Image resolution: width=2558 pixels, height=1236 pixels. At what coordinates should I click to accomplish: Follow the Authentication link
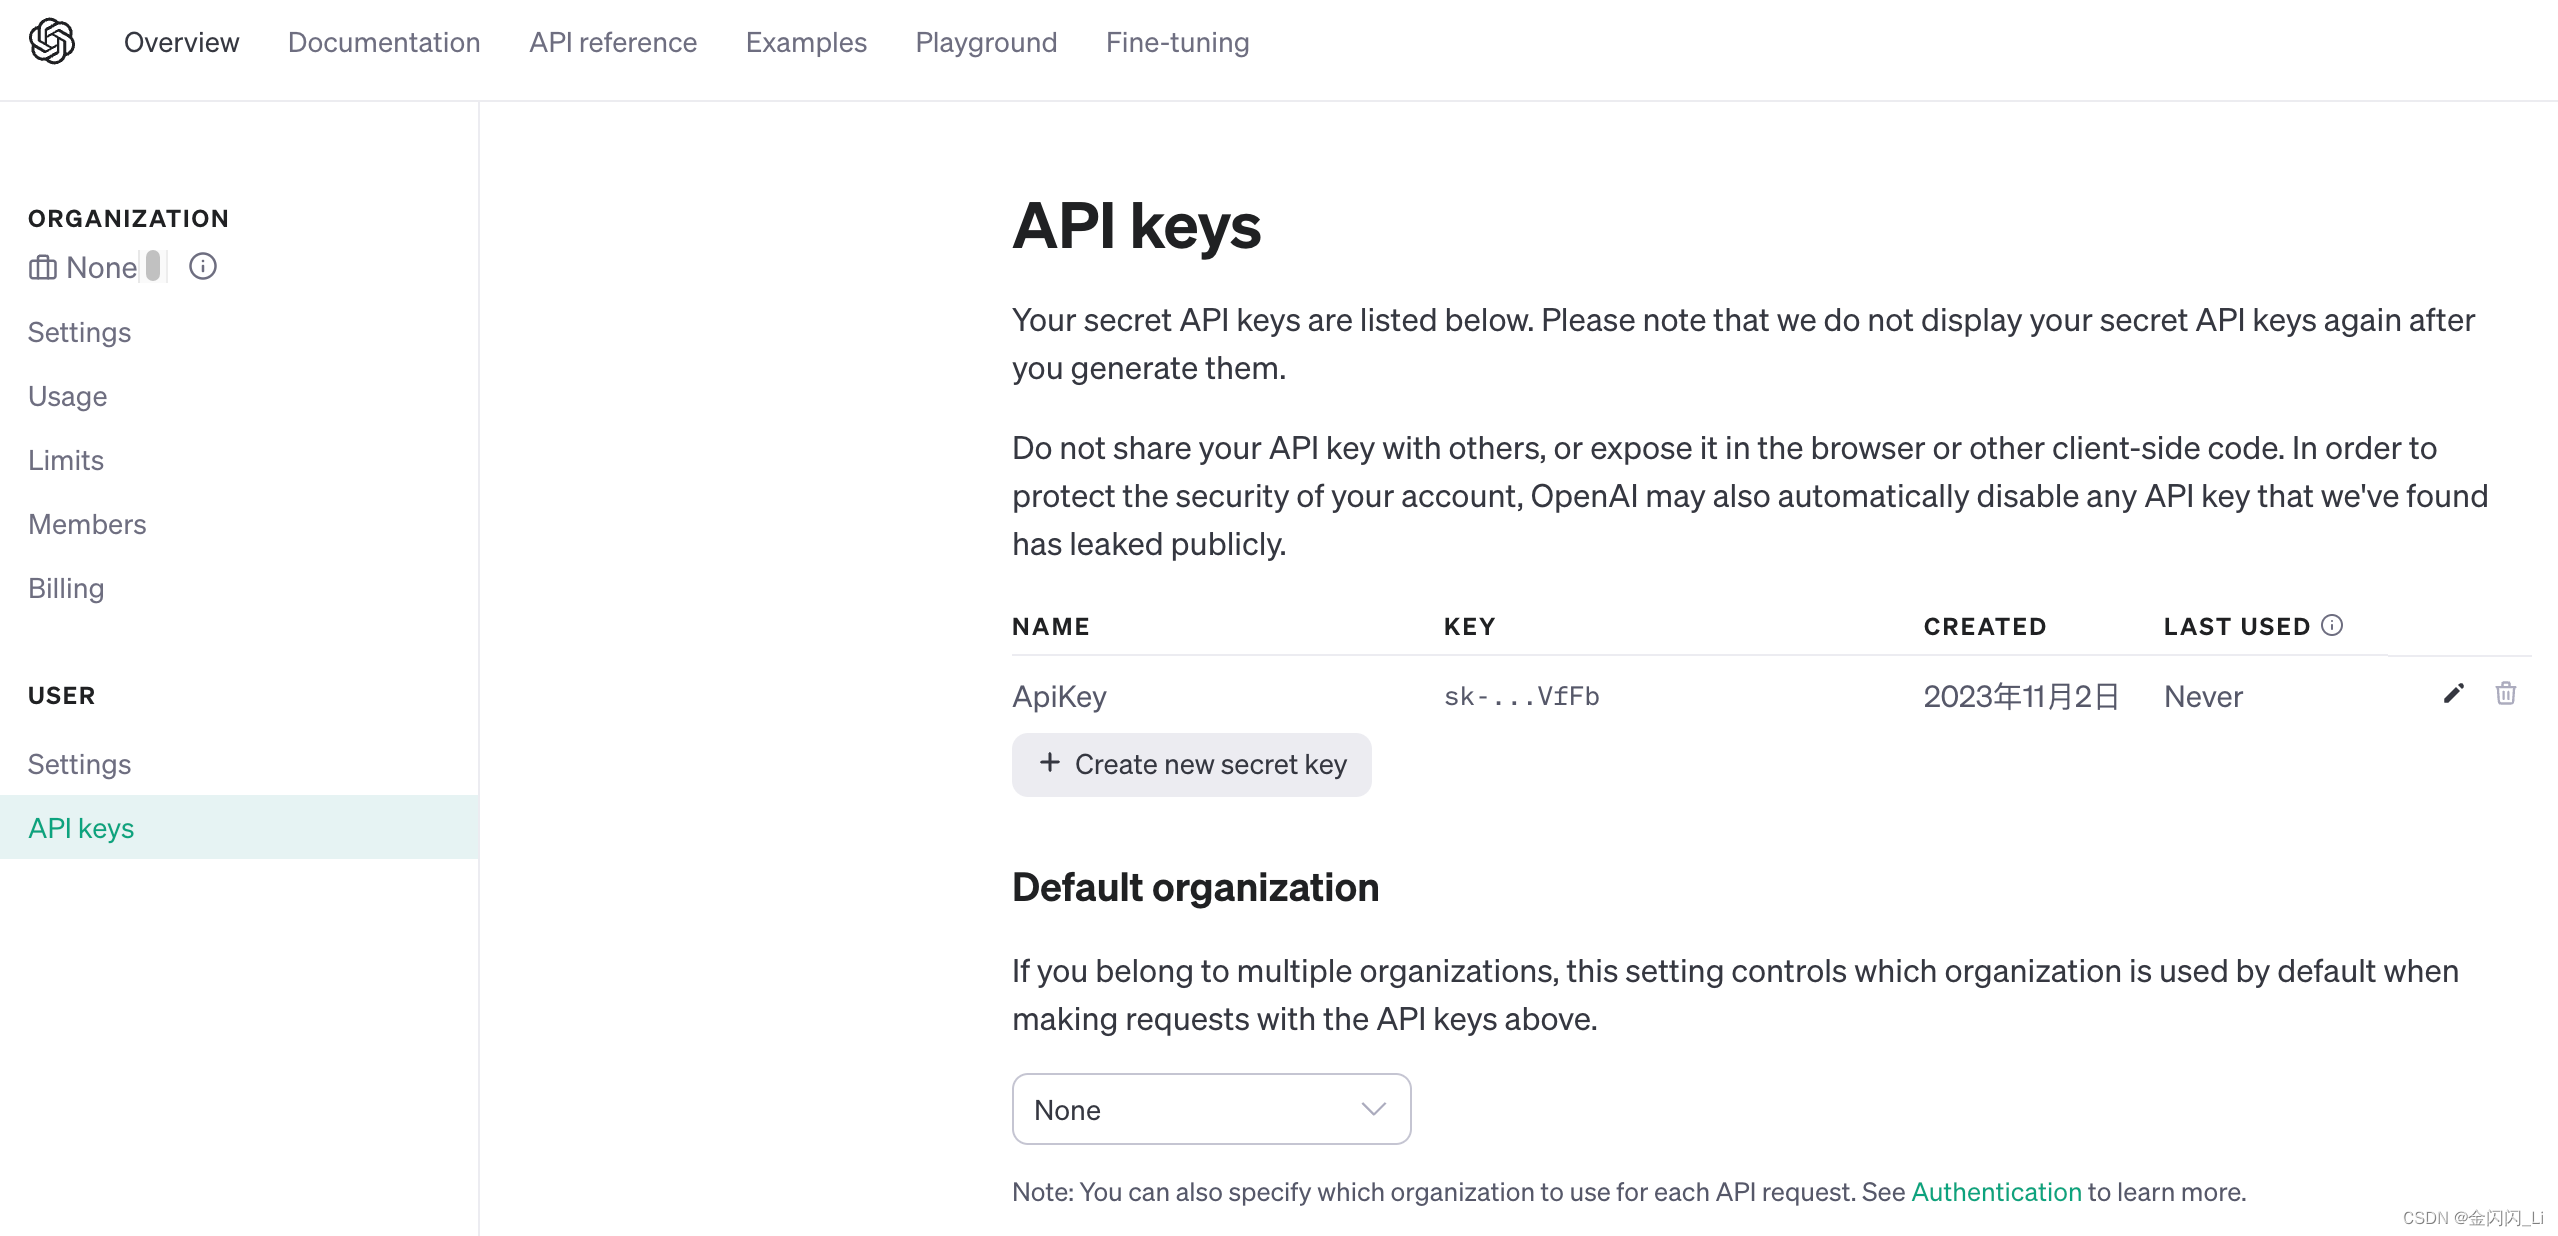click(1996, 1192)
